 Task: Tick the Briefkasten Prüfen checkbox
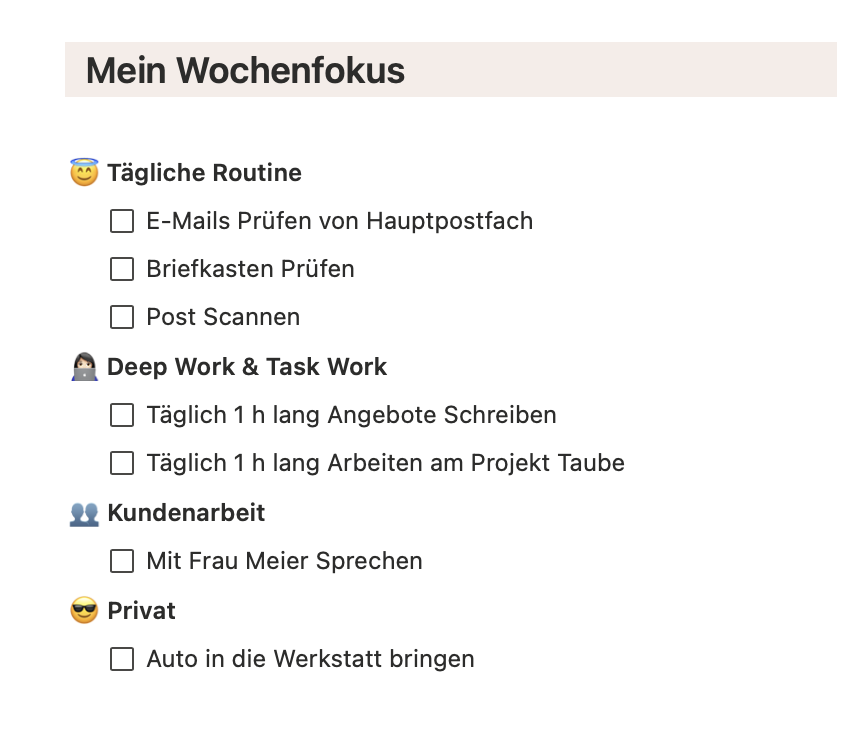121,268
